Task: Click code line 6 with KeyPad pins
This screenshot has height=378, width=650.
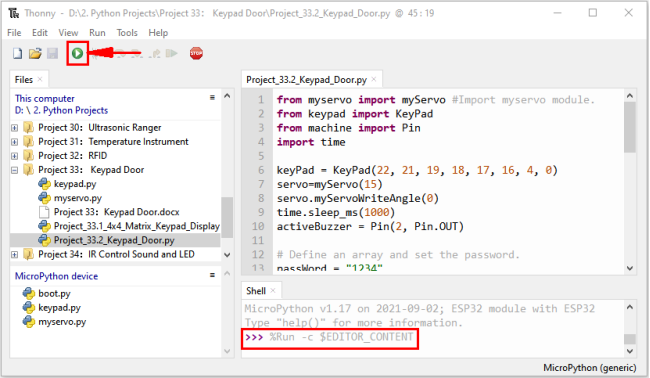Action: pos(417,170)
